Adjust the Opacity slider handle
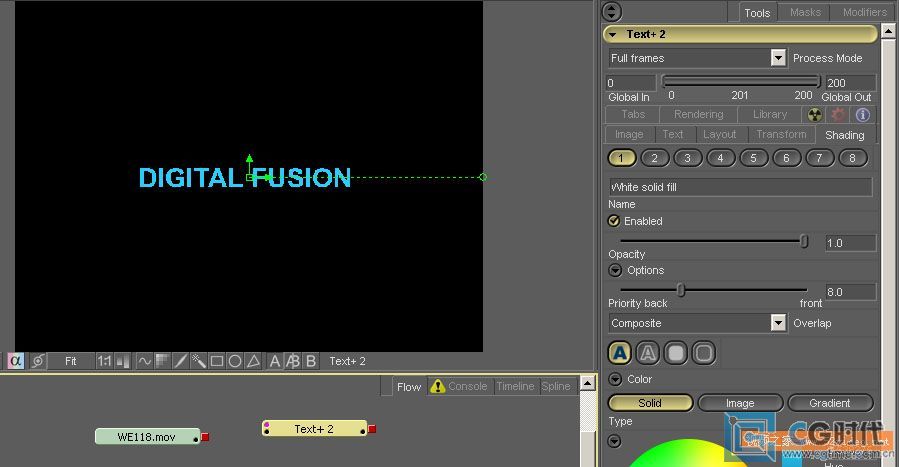The width and height of the screenshot is (899, 467). pos(804,241)
